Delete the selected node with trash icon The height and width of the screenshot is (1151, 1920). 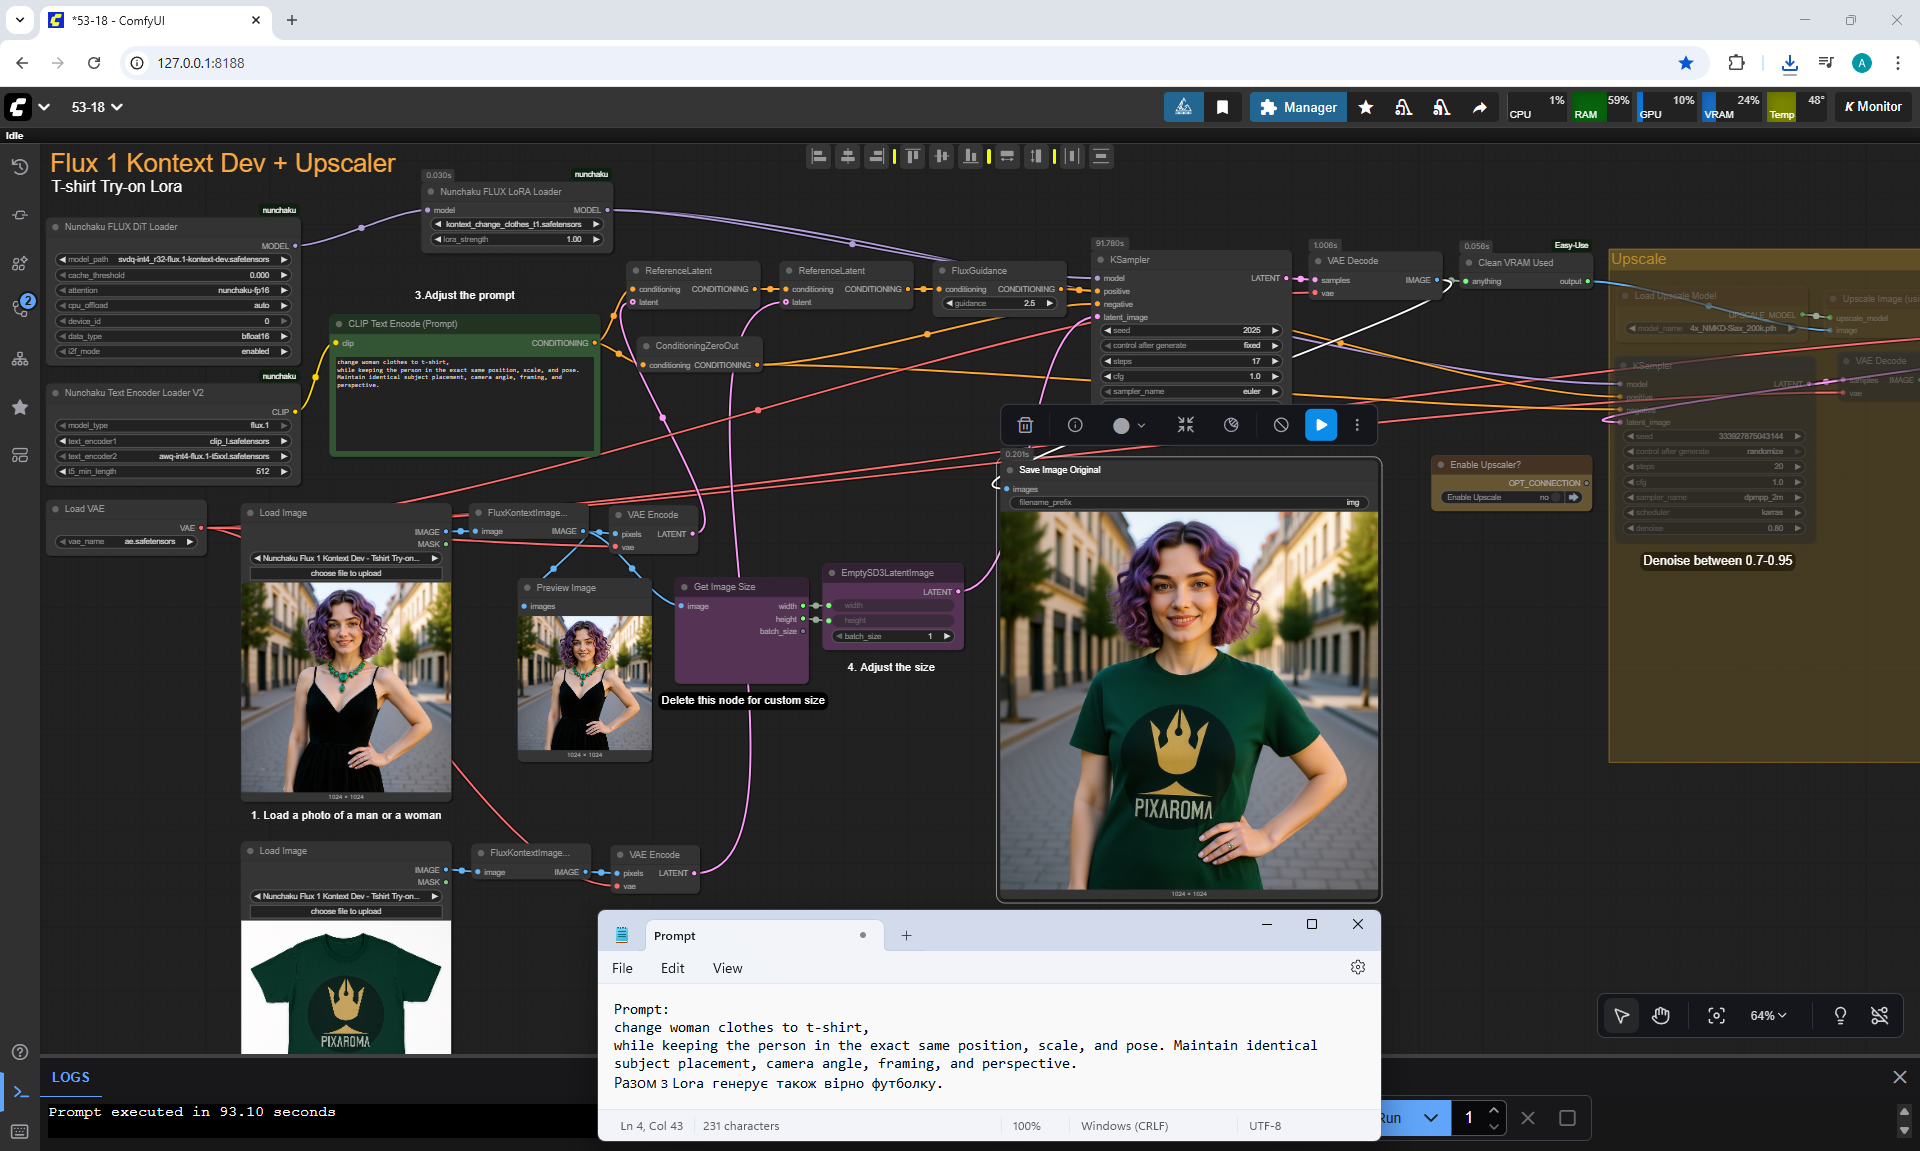1025,425
